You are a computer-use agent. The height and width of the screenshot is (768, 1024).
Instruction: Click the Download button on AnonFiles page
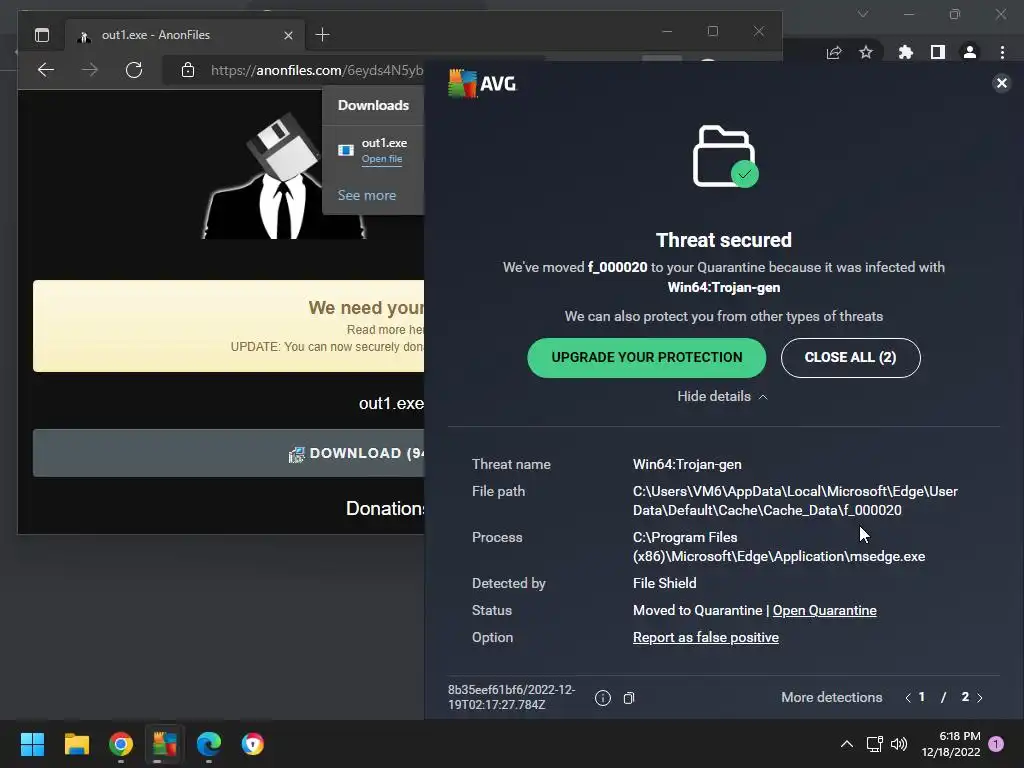[x=229, y=453]
